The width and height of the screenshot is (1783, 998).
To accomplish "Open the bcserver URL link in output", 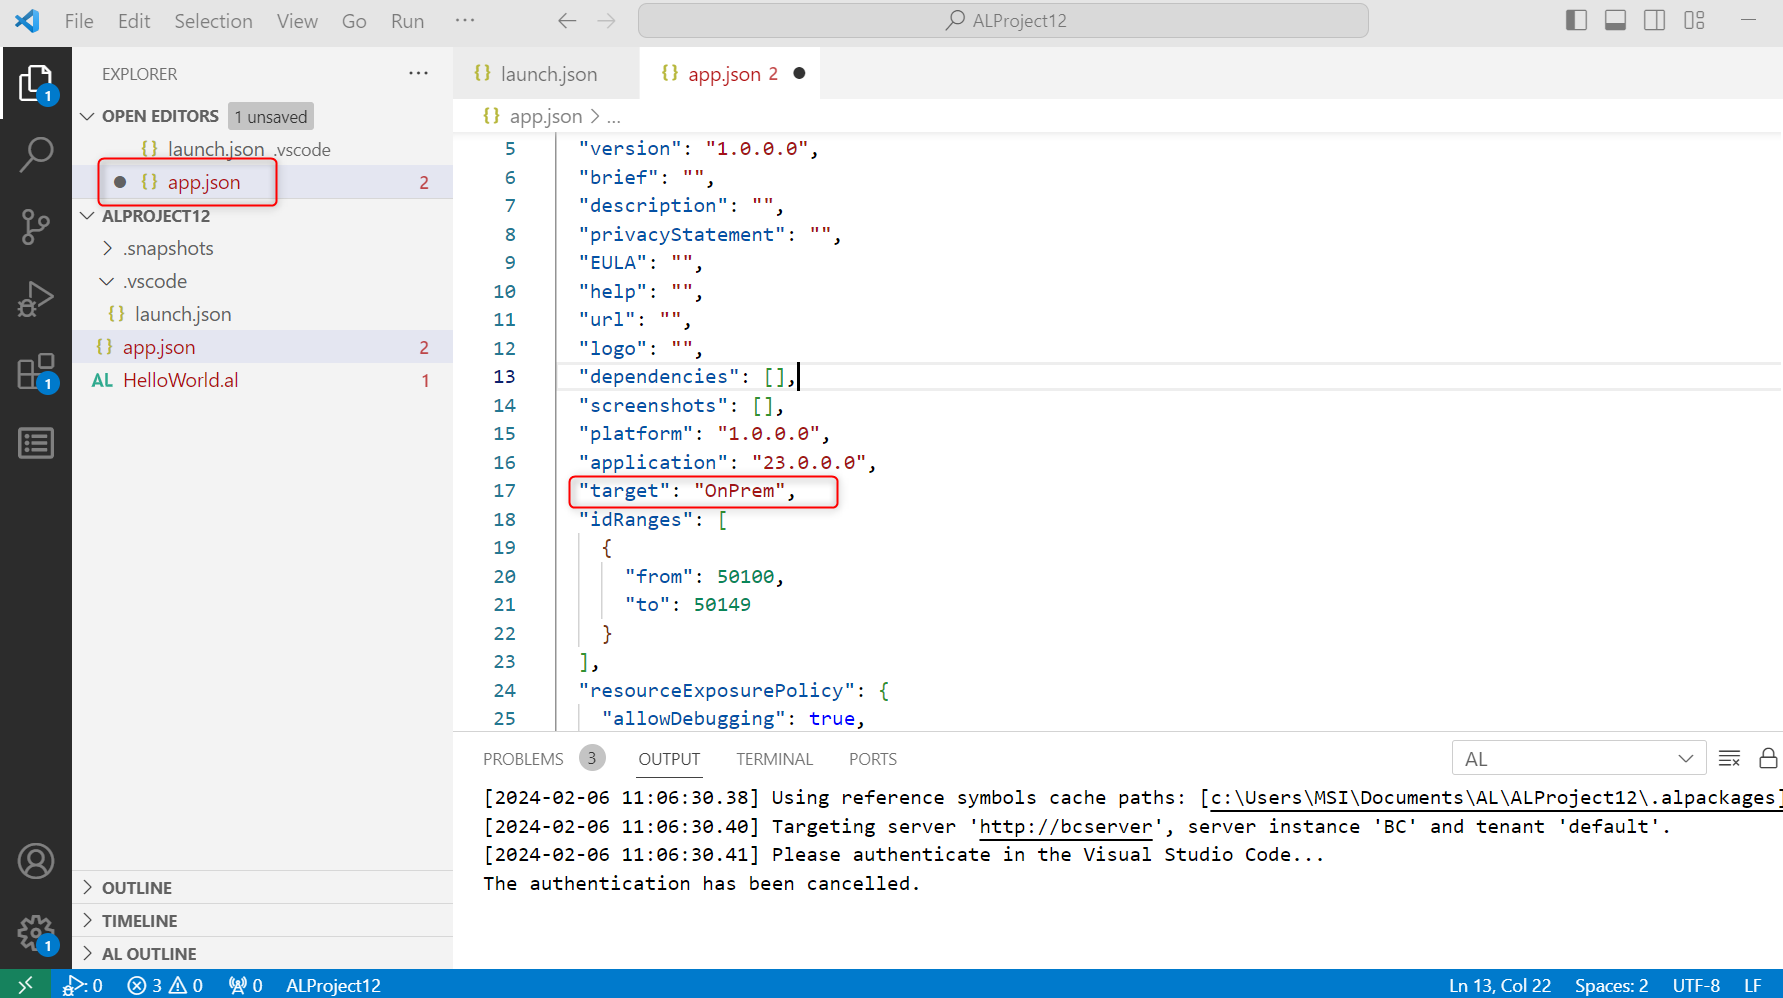I will click(1065, 827).
